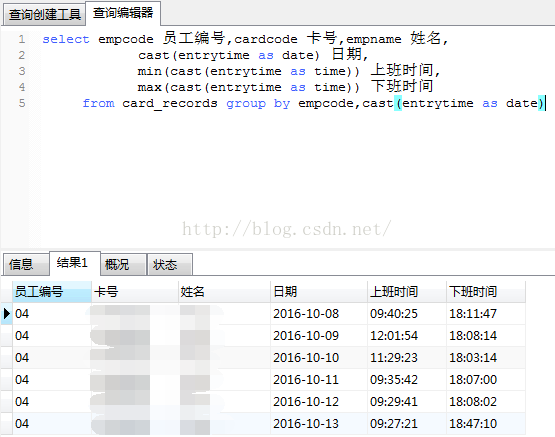Click the 卡号 column header
The image size is (555, 437).
[x=135, y=292]
